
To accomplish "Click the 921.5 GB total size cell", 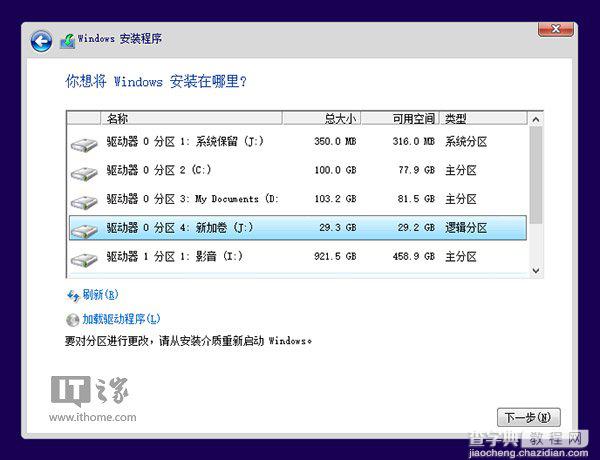I will (335, 256).
